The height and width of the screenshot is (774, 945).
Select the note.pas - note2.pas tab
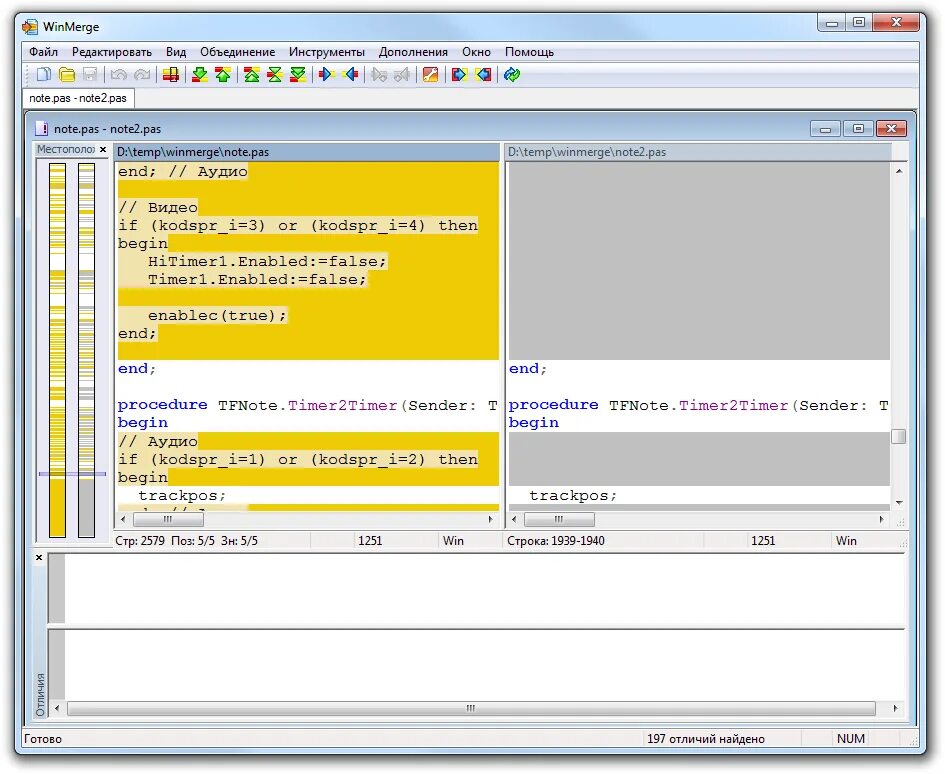tap(78, 98)
